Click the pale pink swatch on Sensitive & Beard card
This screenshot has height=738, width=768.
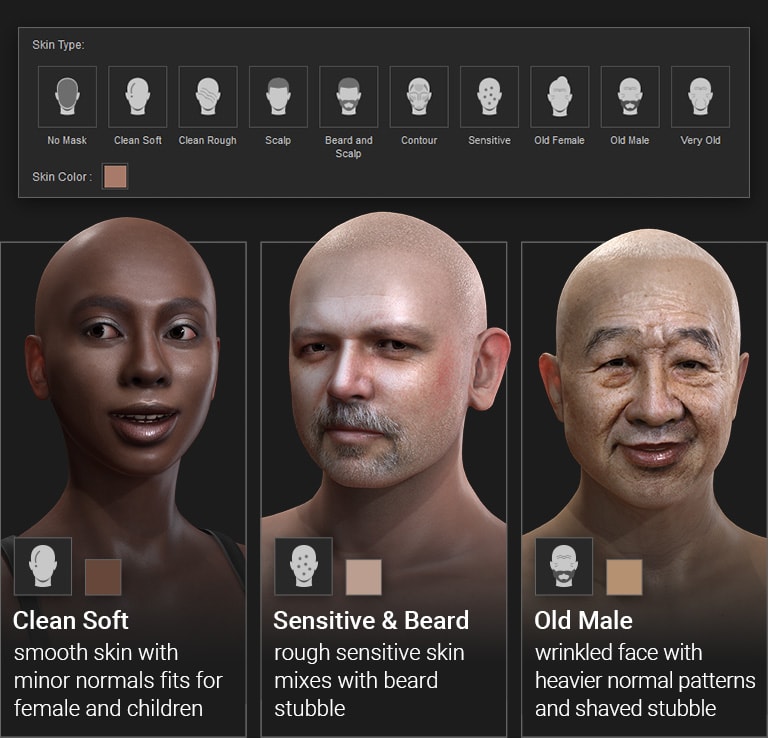point(363,577)
